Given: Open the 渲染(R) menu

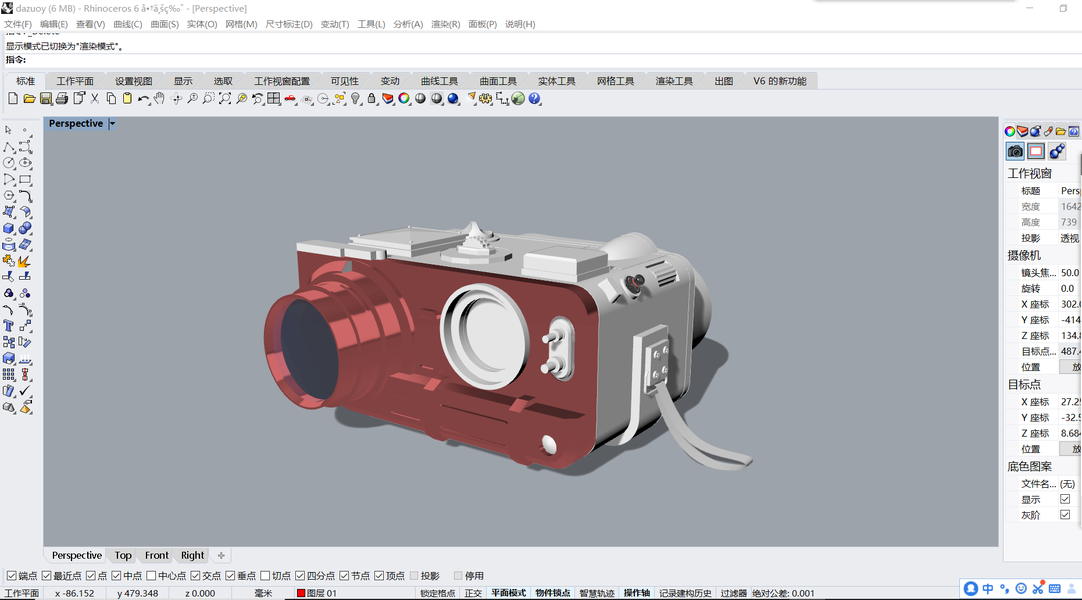Looking at the screenshot, I should [x=446, y=24].
